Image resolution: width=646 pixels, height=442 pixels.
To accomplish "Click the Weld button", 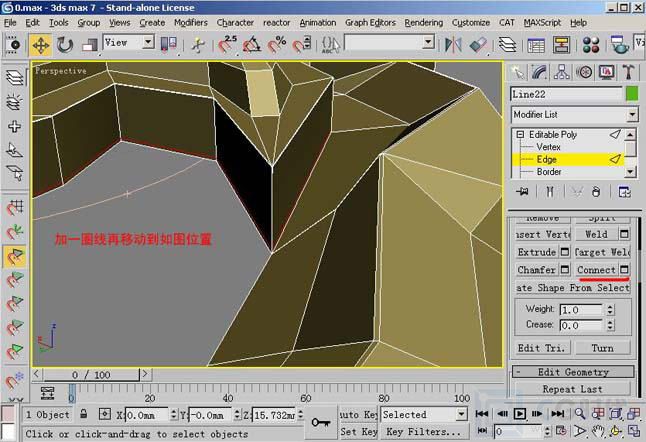I will point(596,234).
